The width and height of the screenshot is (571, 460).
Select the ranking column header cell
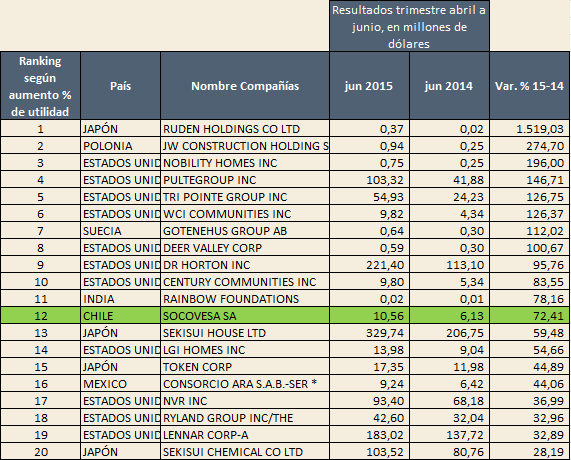click(40, 86)
